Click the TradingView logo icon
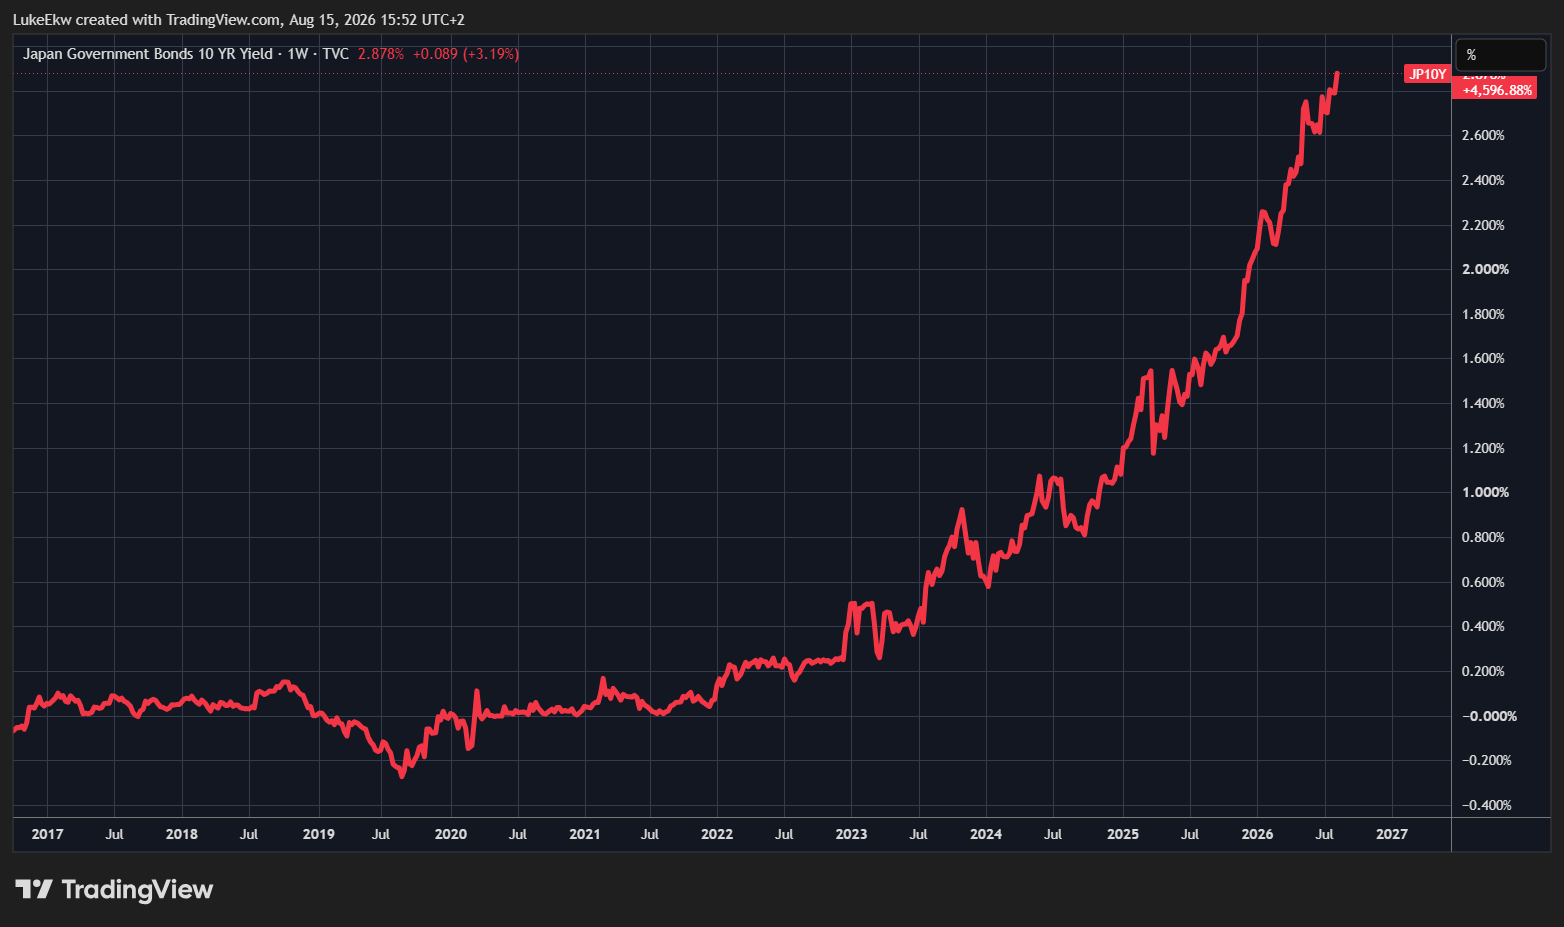Image resolution: width=1564 pixels, height=927 pixels. [34, 889]
